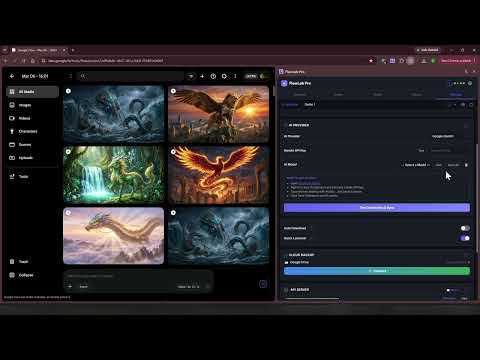This screenshot has width=480, height=360.
Task: Toggle the API Server switch
Action: tap(451, 290)
